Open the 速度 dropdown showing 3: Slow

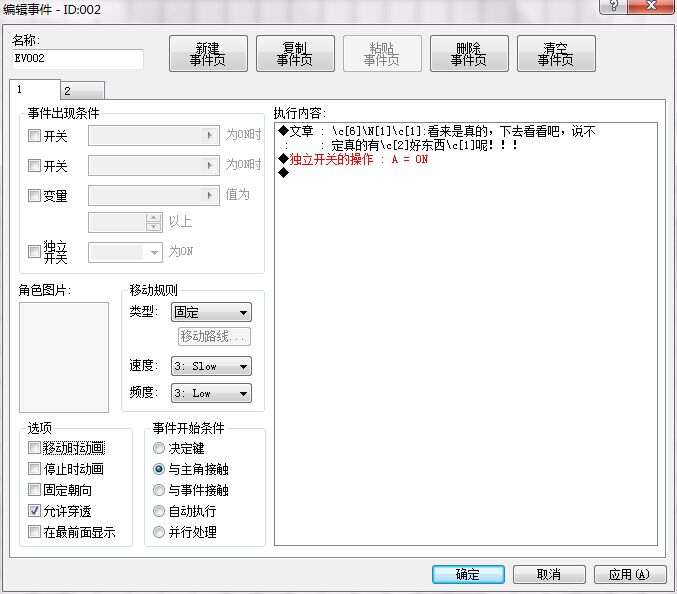click(x=211, y=366)
